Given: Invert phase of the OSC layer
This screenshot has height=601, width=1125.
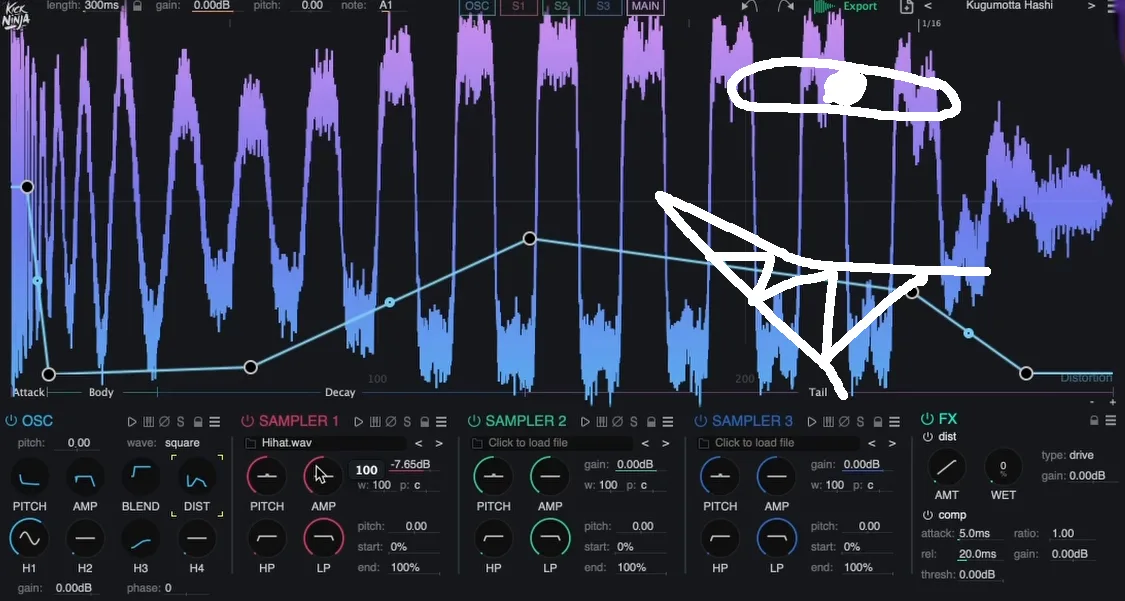Looking at the screenshot, I should (x=164, y=422).
